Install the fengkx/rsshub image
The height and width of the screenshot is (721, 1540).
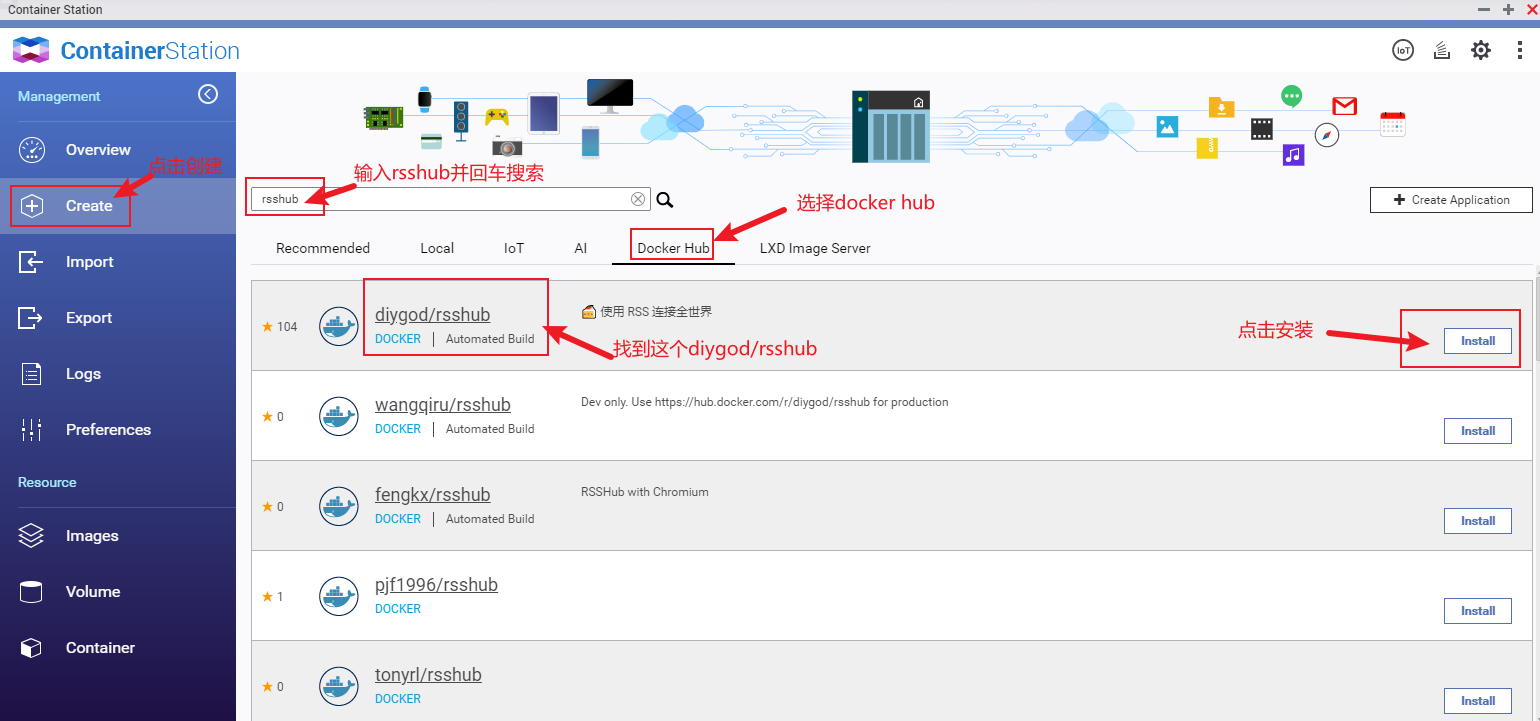tap(1478, 521)
